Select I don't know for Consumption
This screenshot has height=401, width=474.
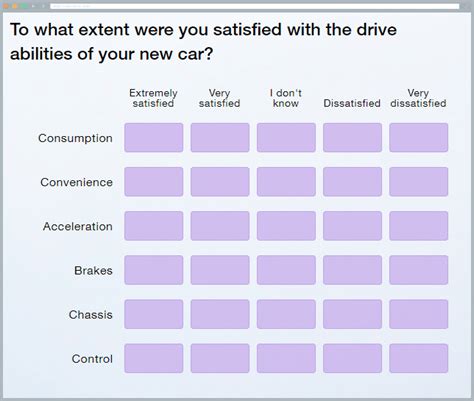click(286, 137)
